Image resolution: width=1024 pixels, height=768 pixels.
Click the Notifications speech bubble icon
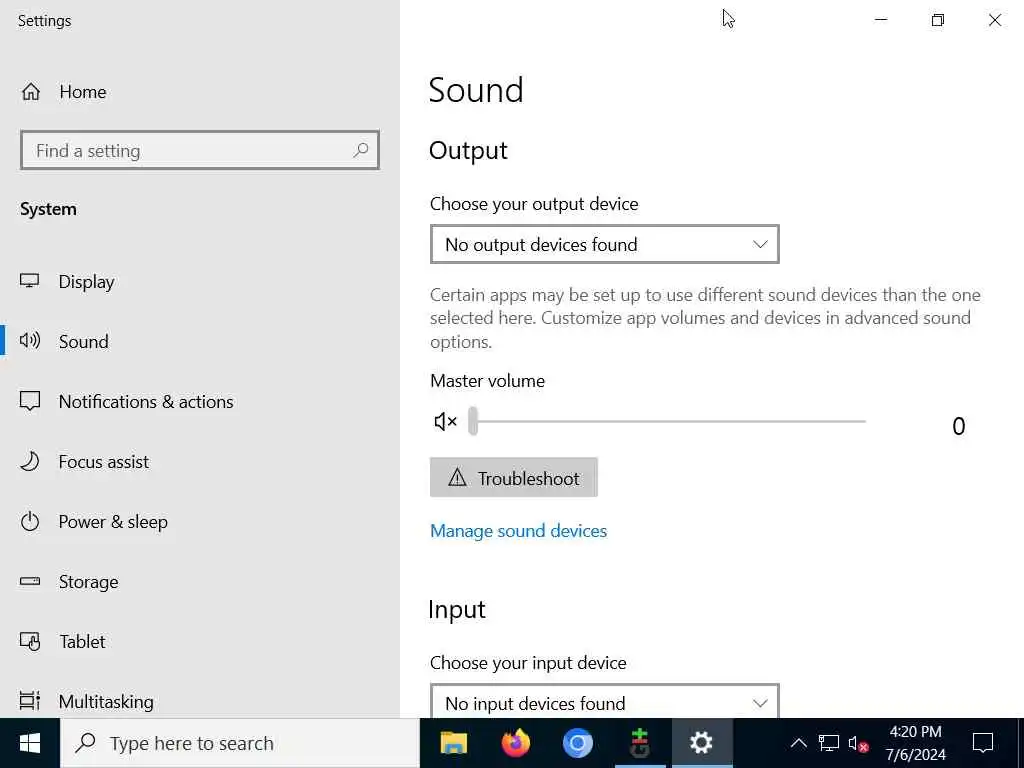pos(30,401)
